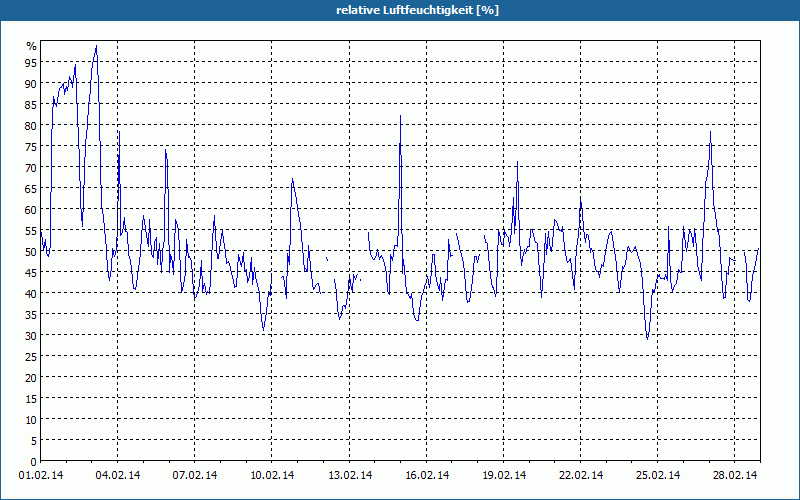Select the 16.02.14 x-axis date
800x500 pixels.
point(425,475)
